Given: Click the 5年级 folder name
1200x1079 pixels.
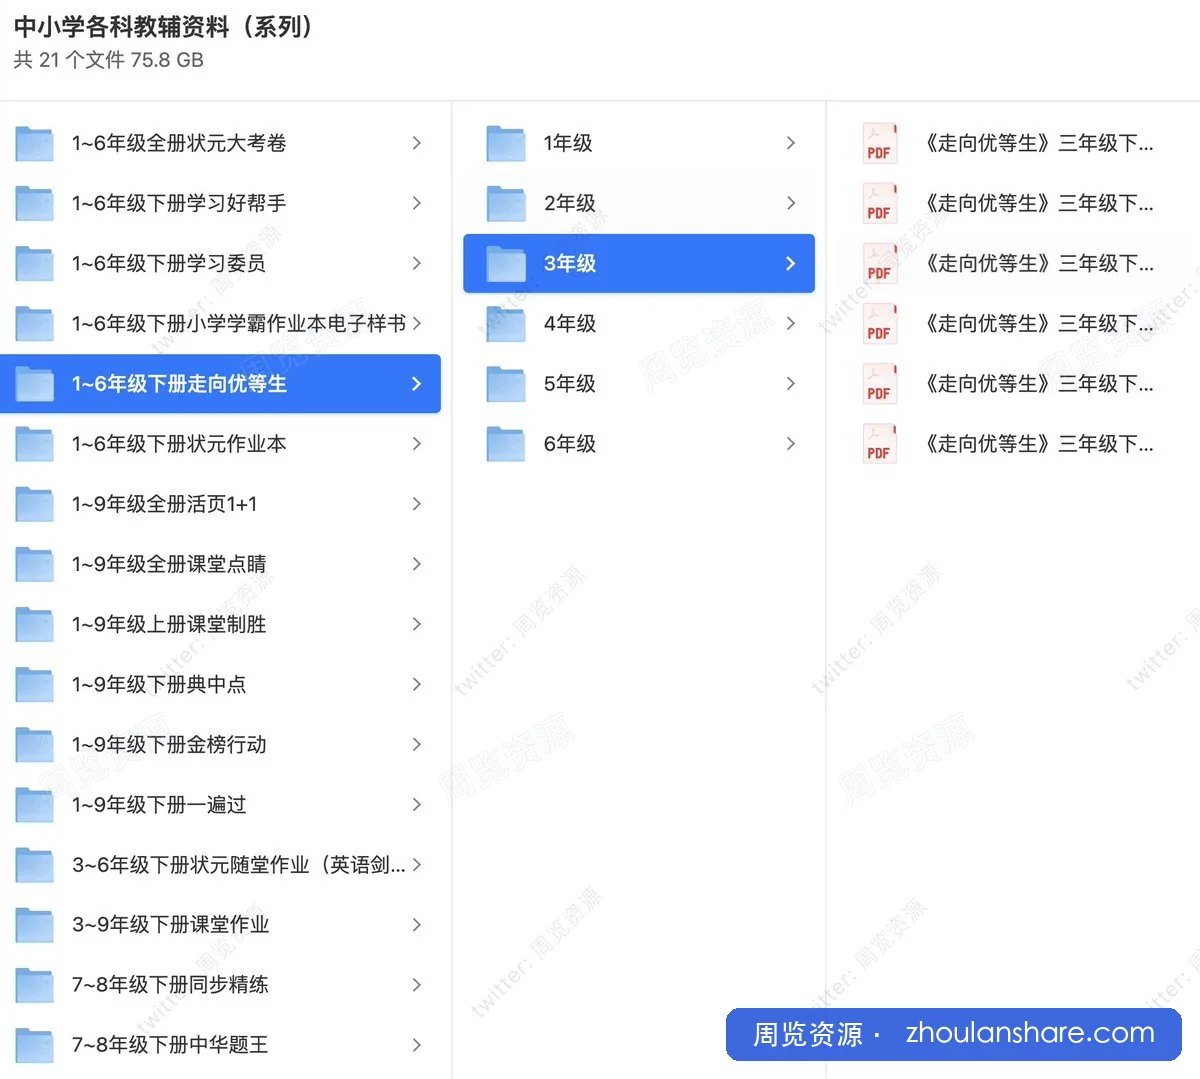Looking at the screenshot, I should (x=570, y=384).
